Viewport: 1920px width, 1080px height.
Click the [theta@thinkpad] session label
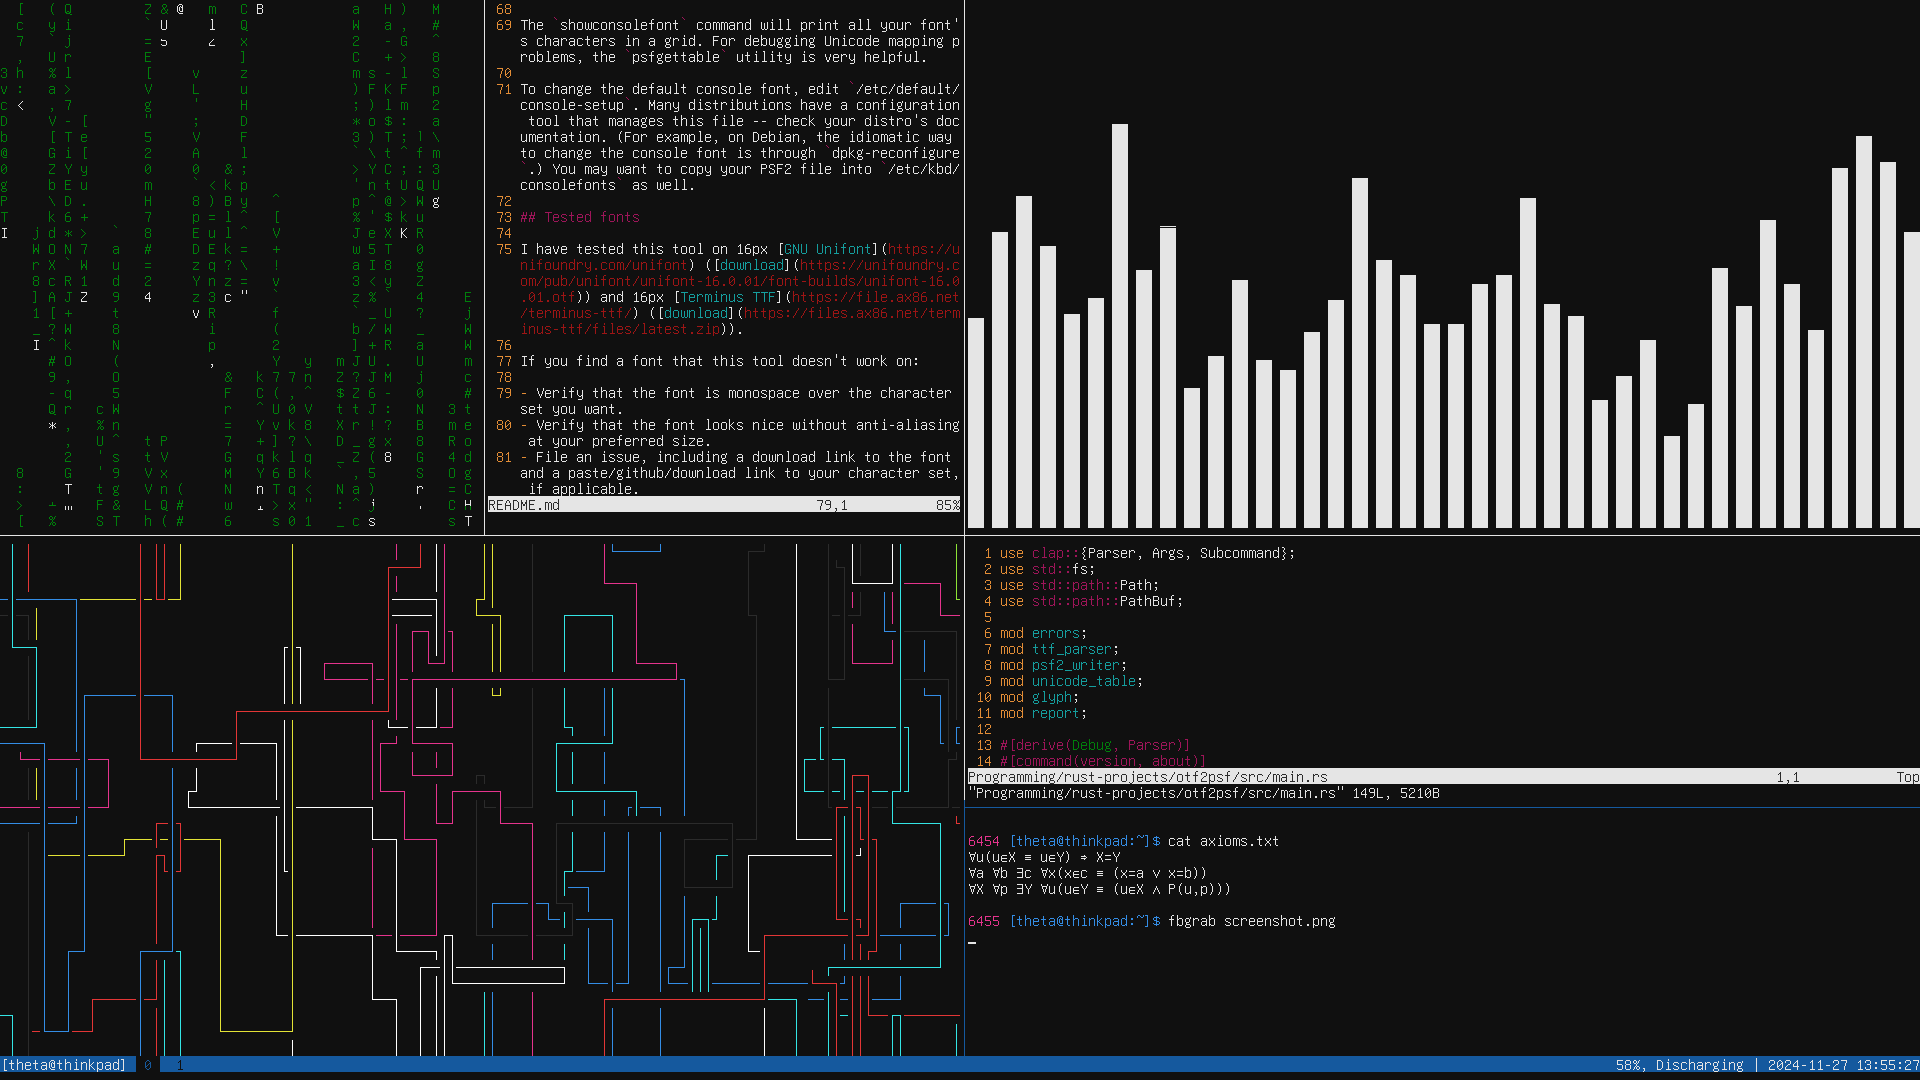tap(64, 1065)
